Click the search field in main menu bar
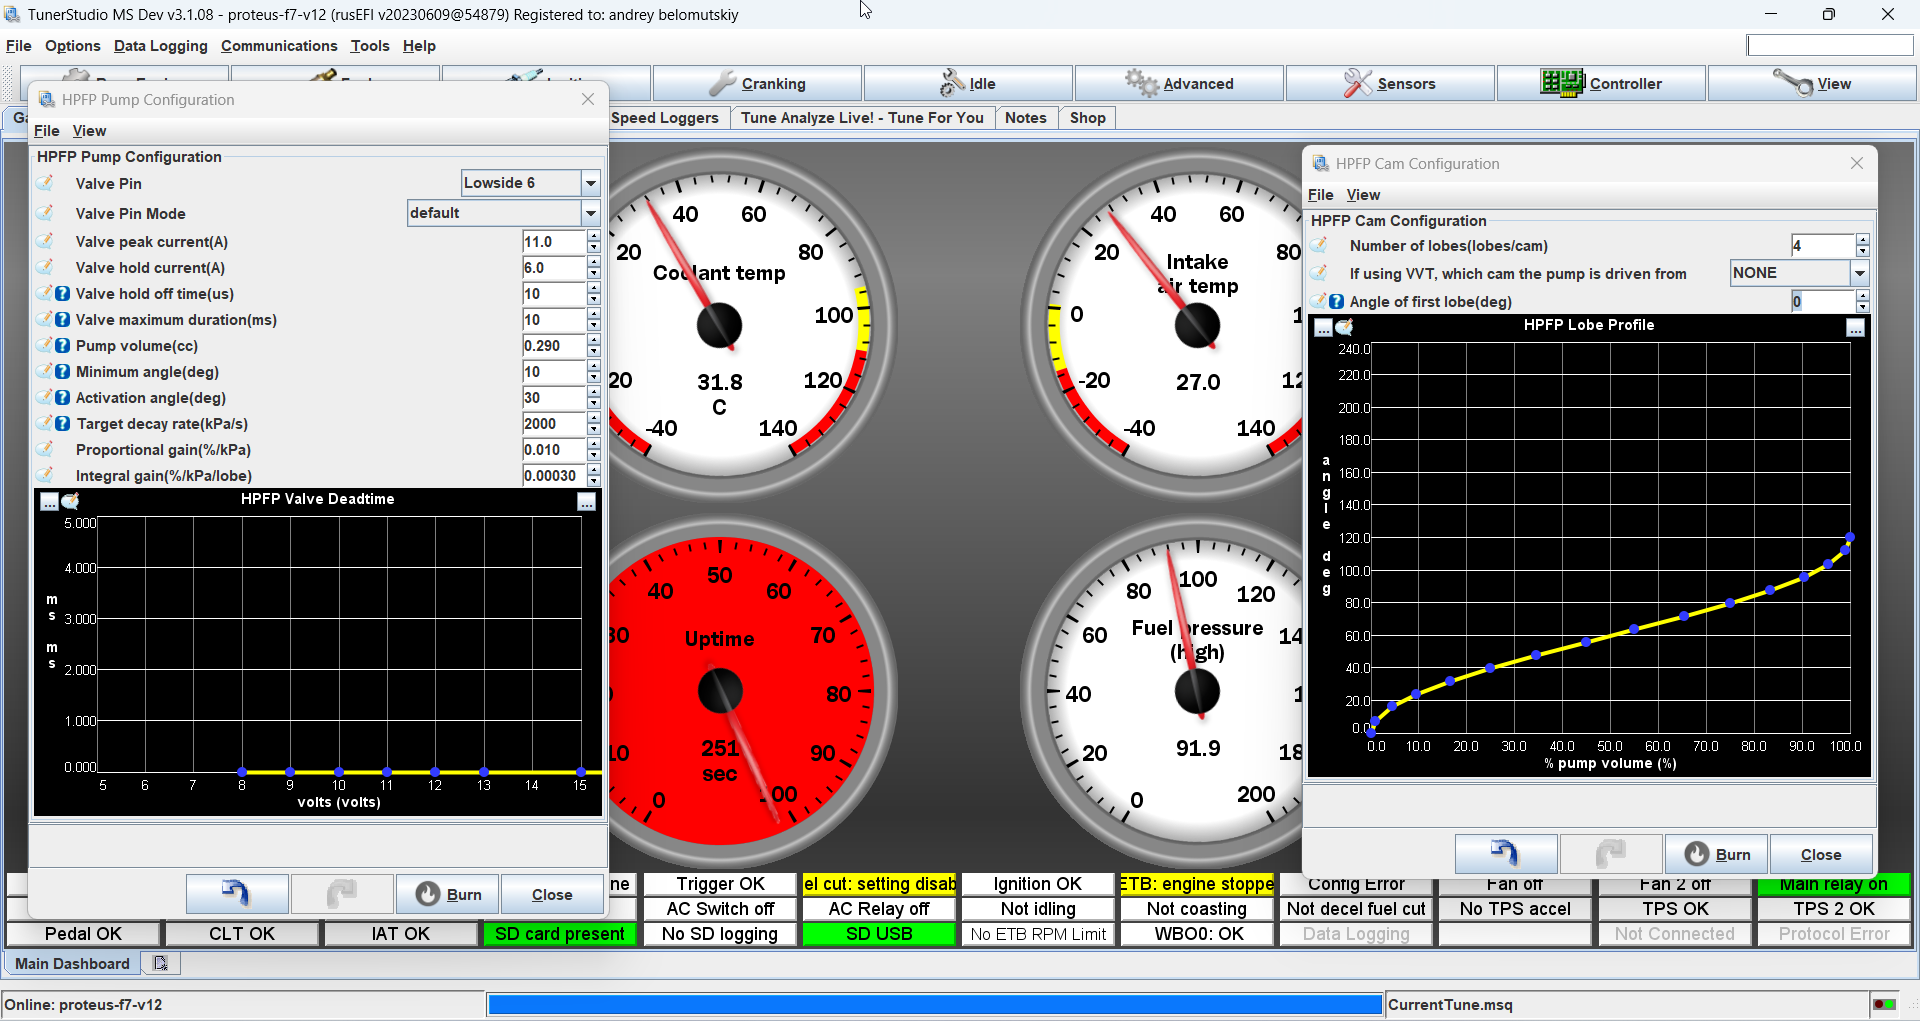Screen dimensions: 1920x1021 coord(1830,45)
